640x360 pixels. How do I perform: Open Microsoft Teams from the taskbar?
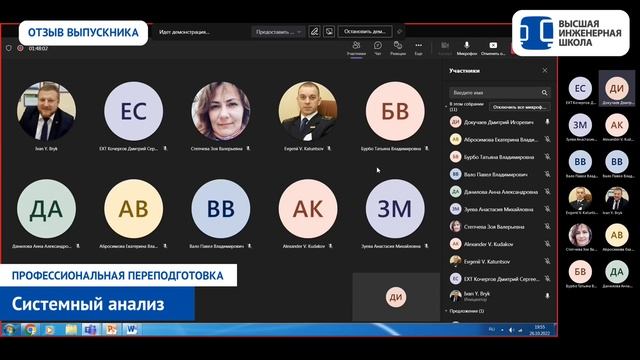point(91,329)
